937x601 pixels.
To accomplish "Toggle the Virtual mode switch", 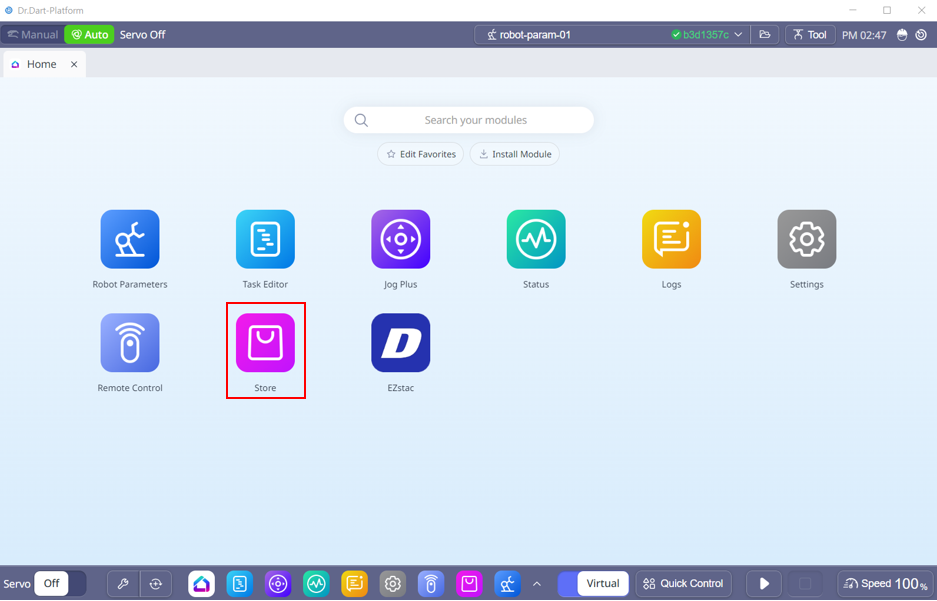I will tap(592, 584).
